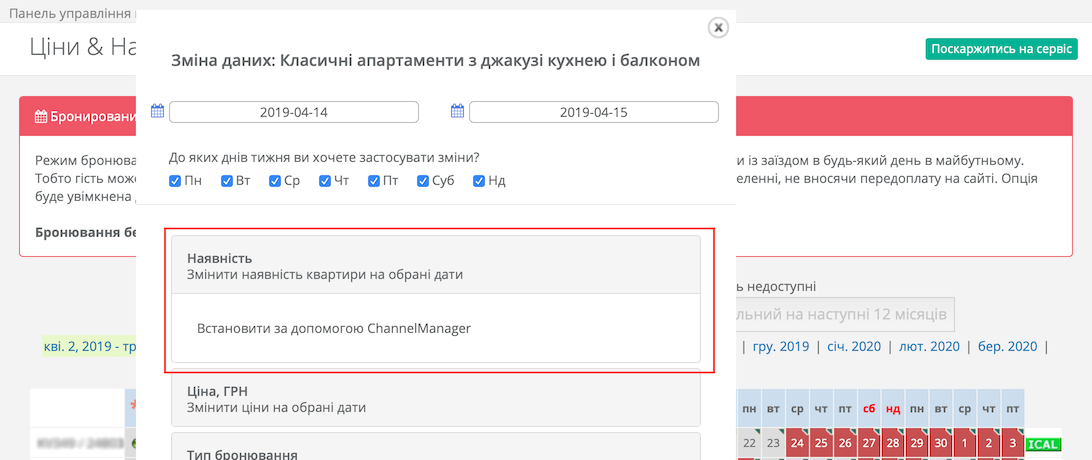This screenshot has height=460, width=1092.
Task: Click the start date field 2019-04-14
Action: pos(294,112)
